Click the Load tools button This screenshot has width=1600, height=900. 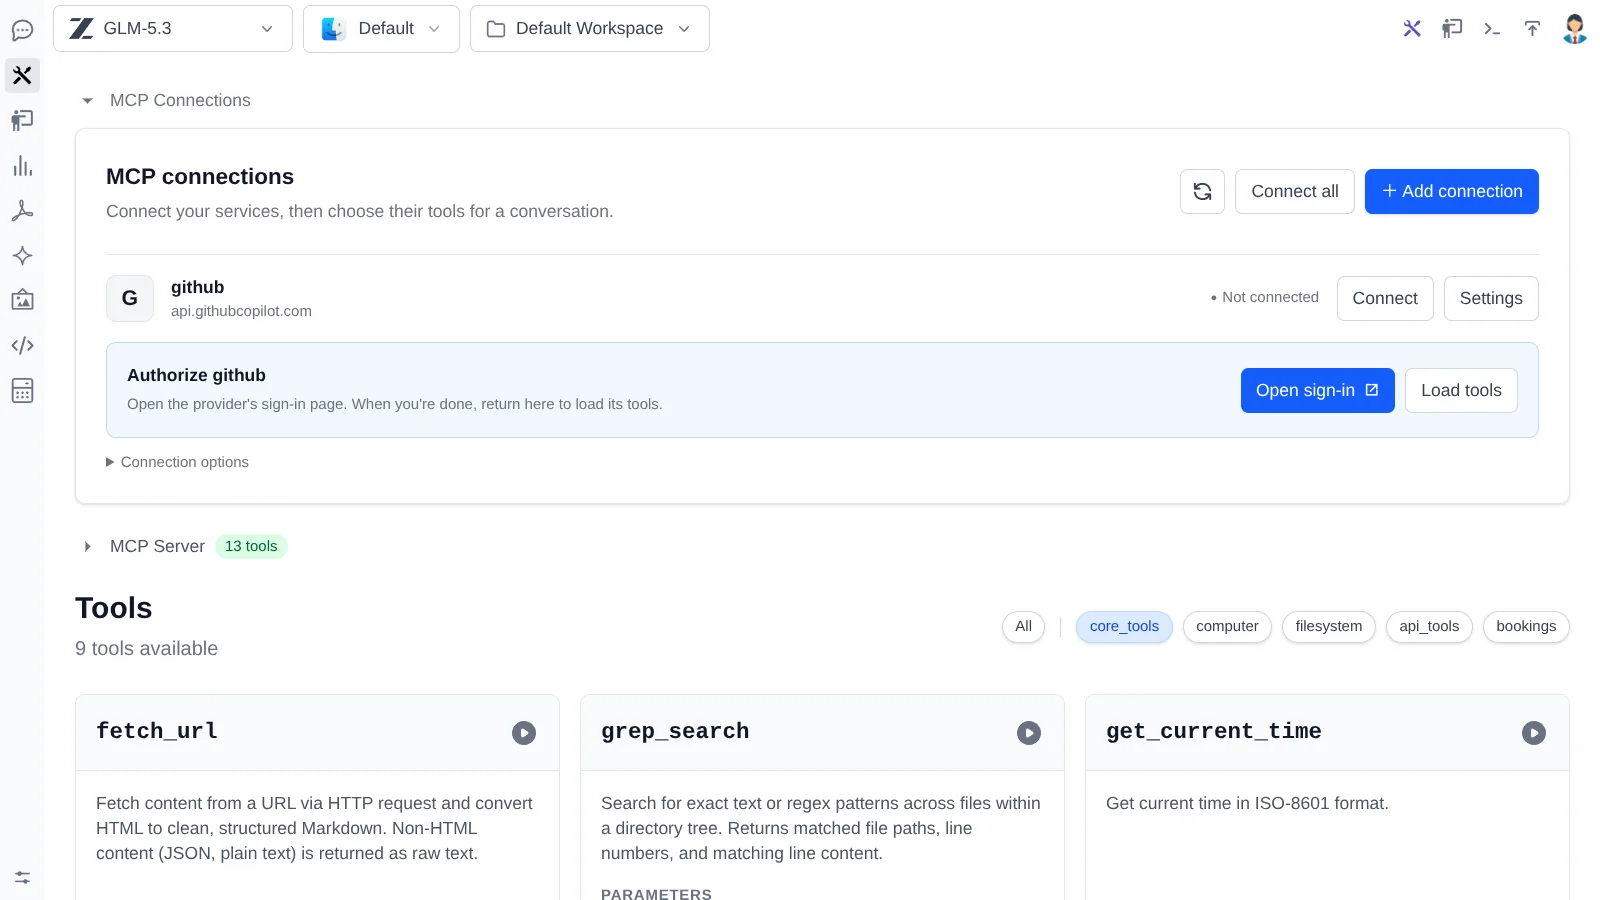click(x=1461, y=390)
